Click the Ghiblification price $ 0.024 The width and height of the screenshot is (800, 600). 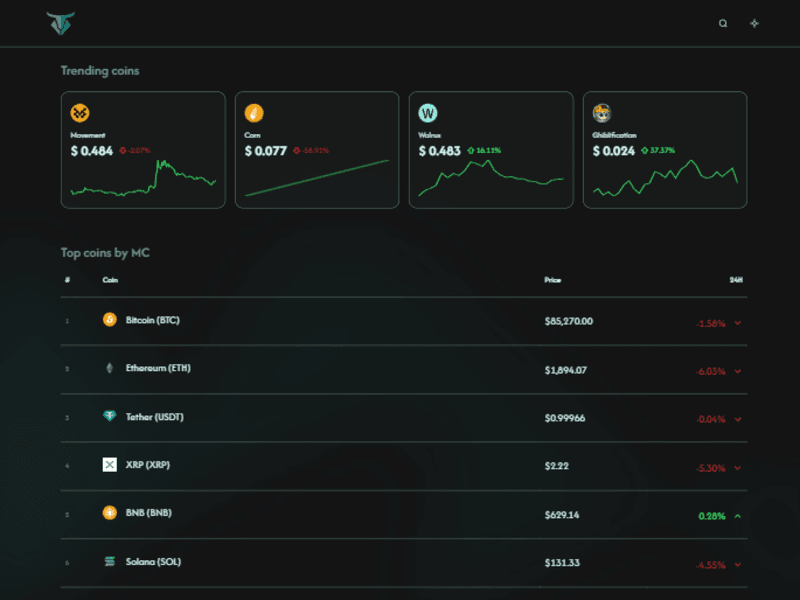614,151
